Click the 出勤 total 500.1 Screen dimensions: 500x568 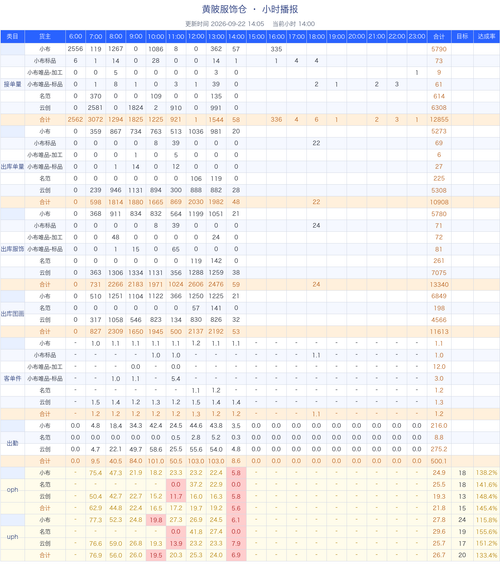439,461
